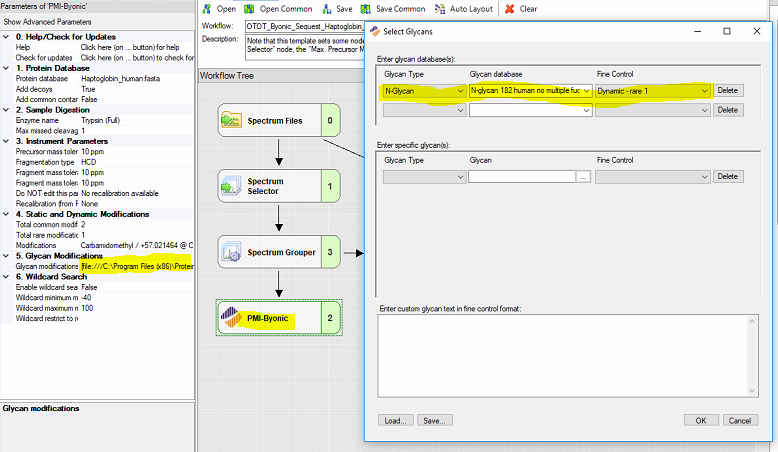Select the Spectrum Selector node icon
This screenshot has width=778, height=452.
coord(231,186)
